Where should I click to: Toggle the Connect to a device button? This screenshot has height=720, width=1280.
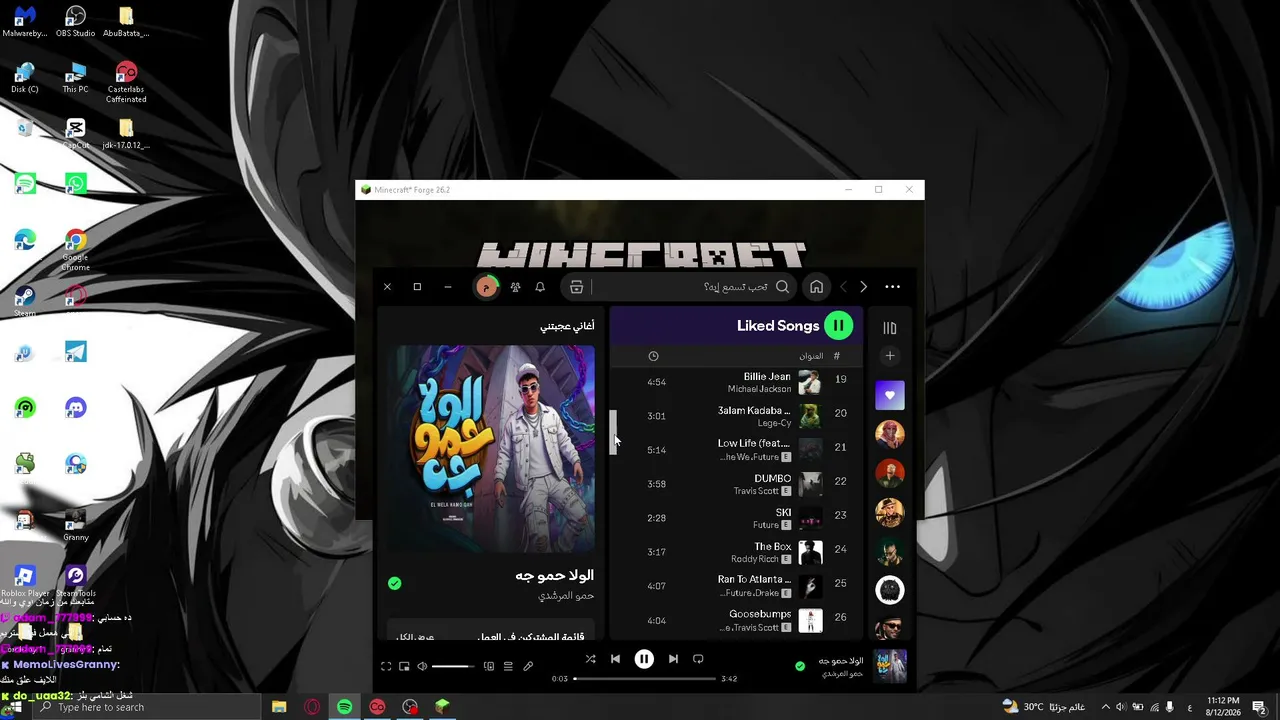tap(489, 666)
